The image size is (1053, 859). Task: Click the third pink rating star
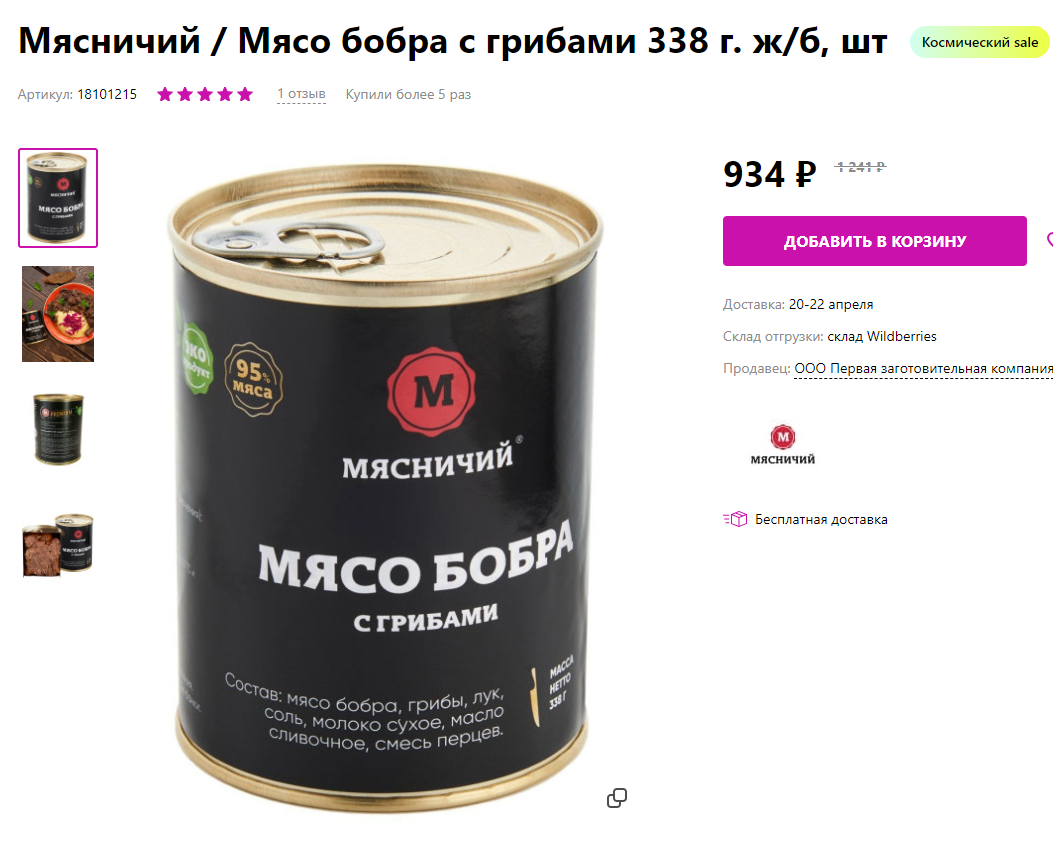point(205,95)
